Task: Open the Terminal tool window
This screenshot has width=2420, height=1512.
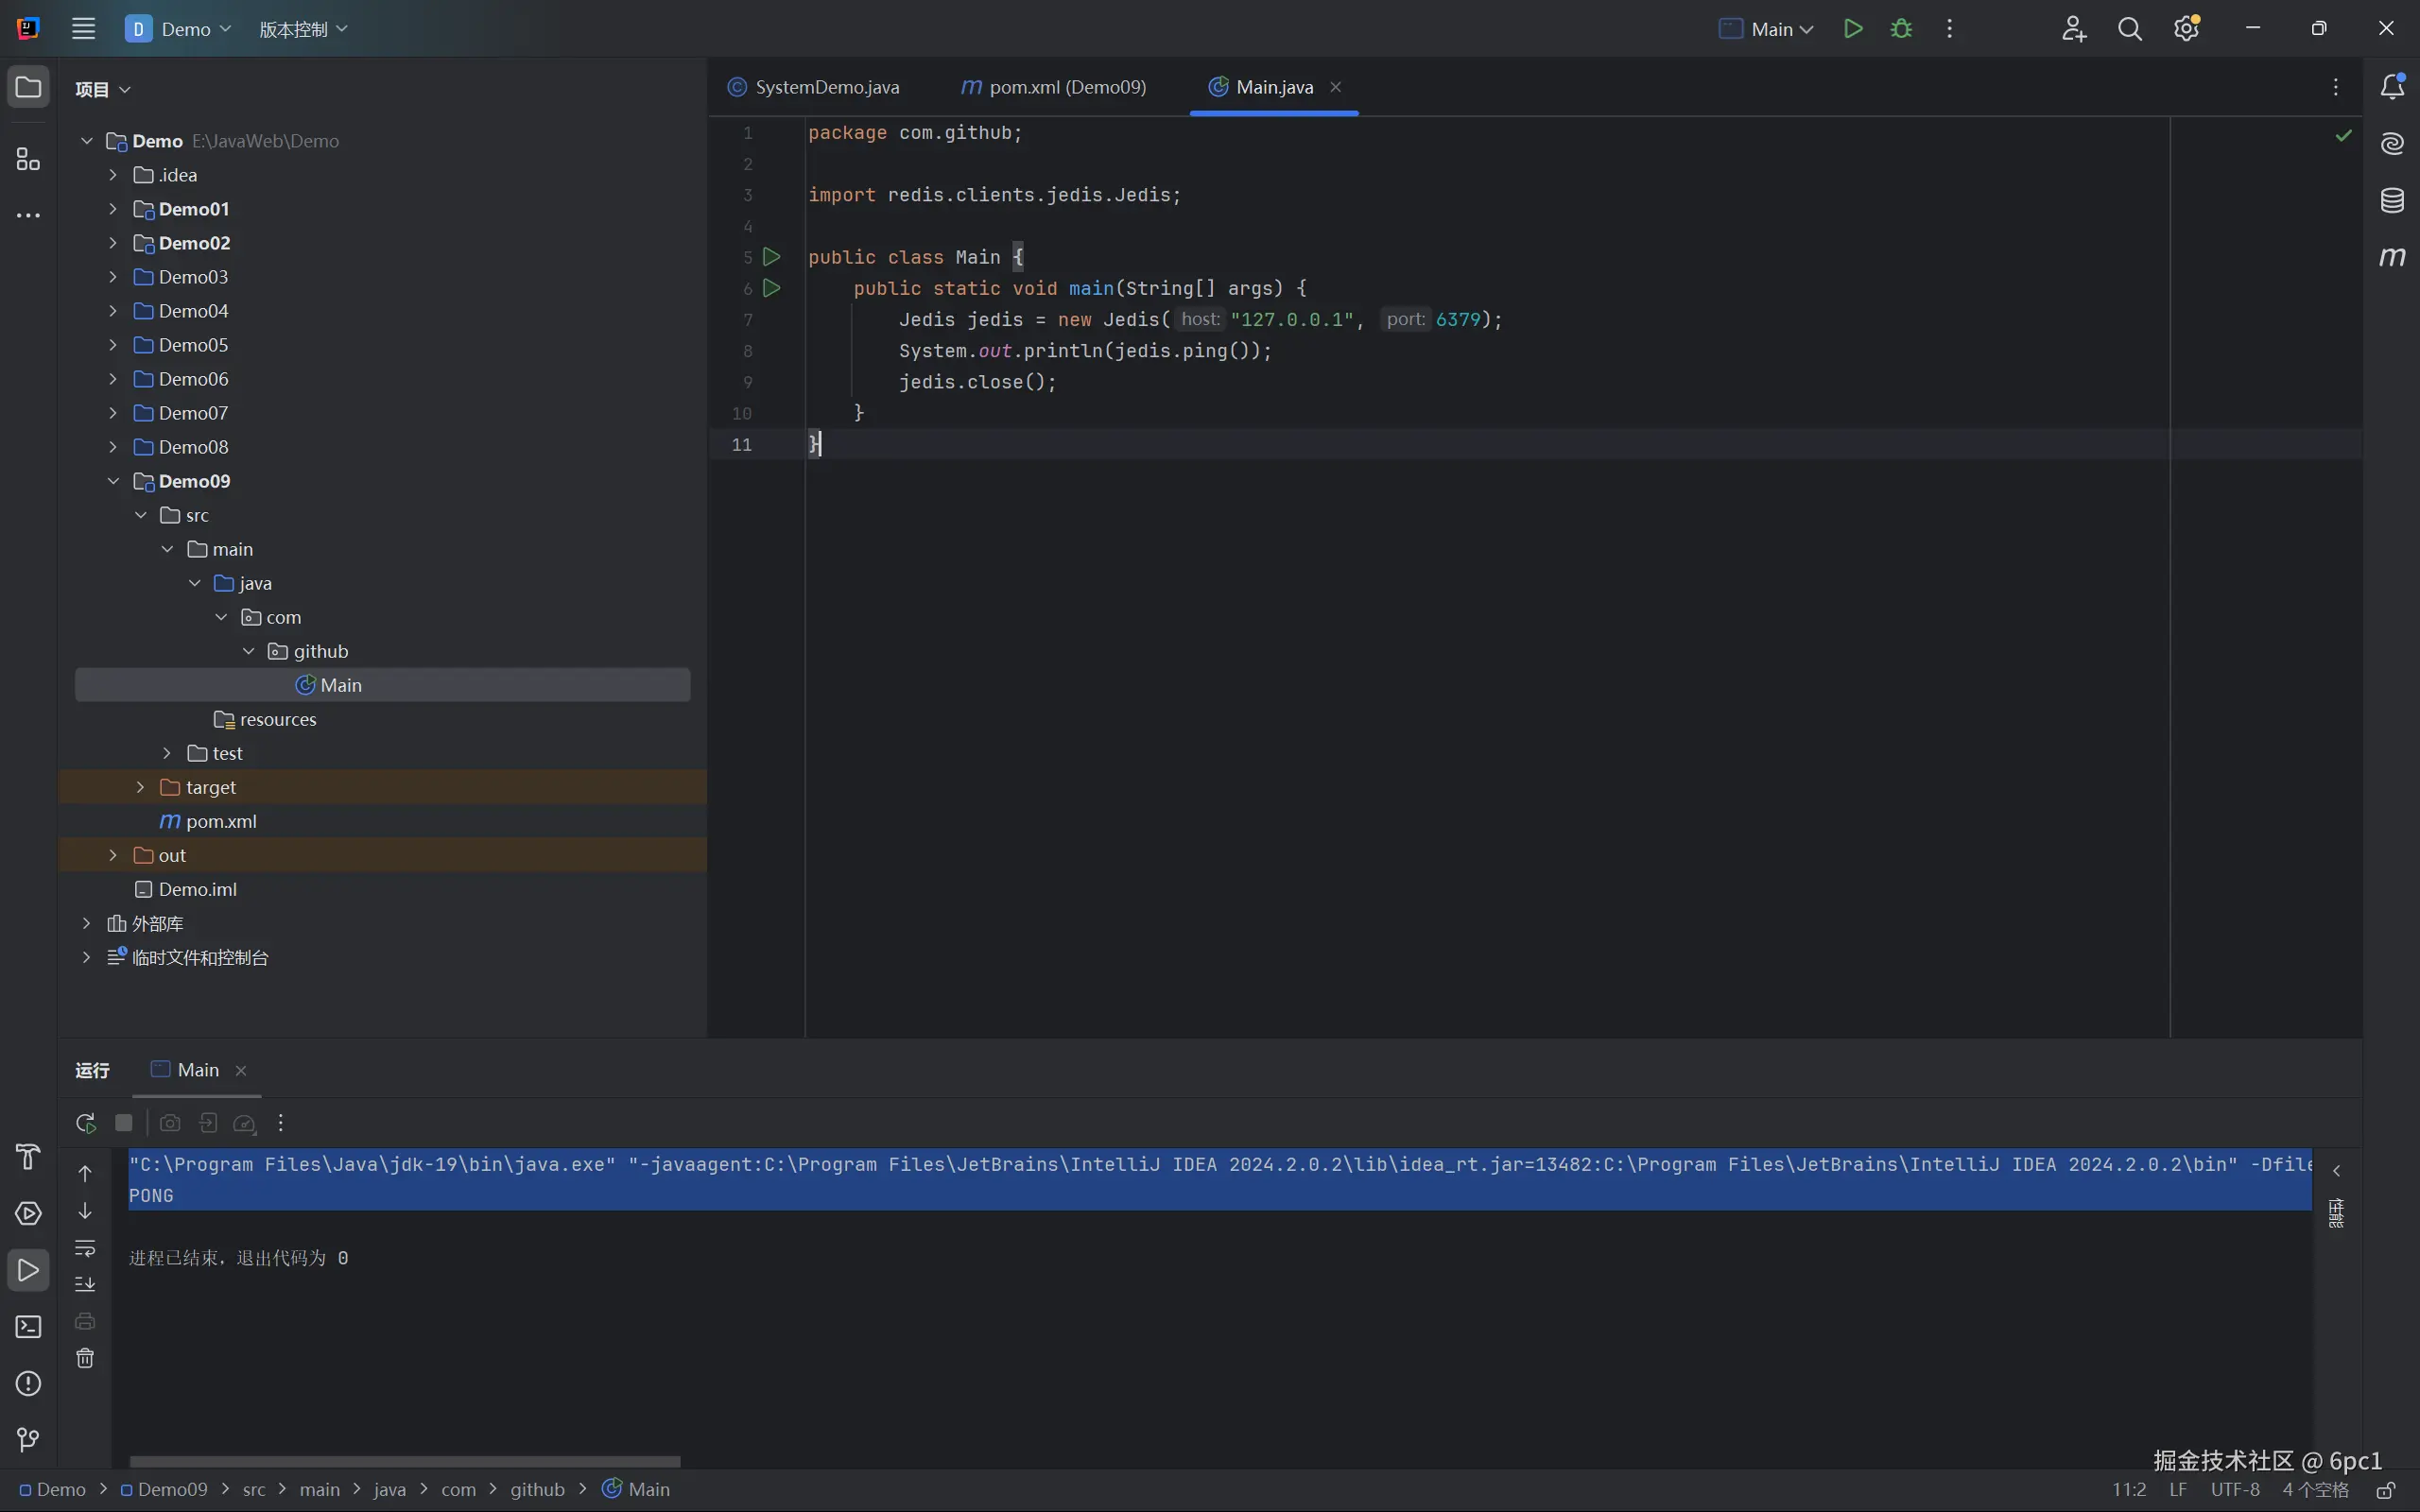Action: click(28, 1327)
